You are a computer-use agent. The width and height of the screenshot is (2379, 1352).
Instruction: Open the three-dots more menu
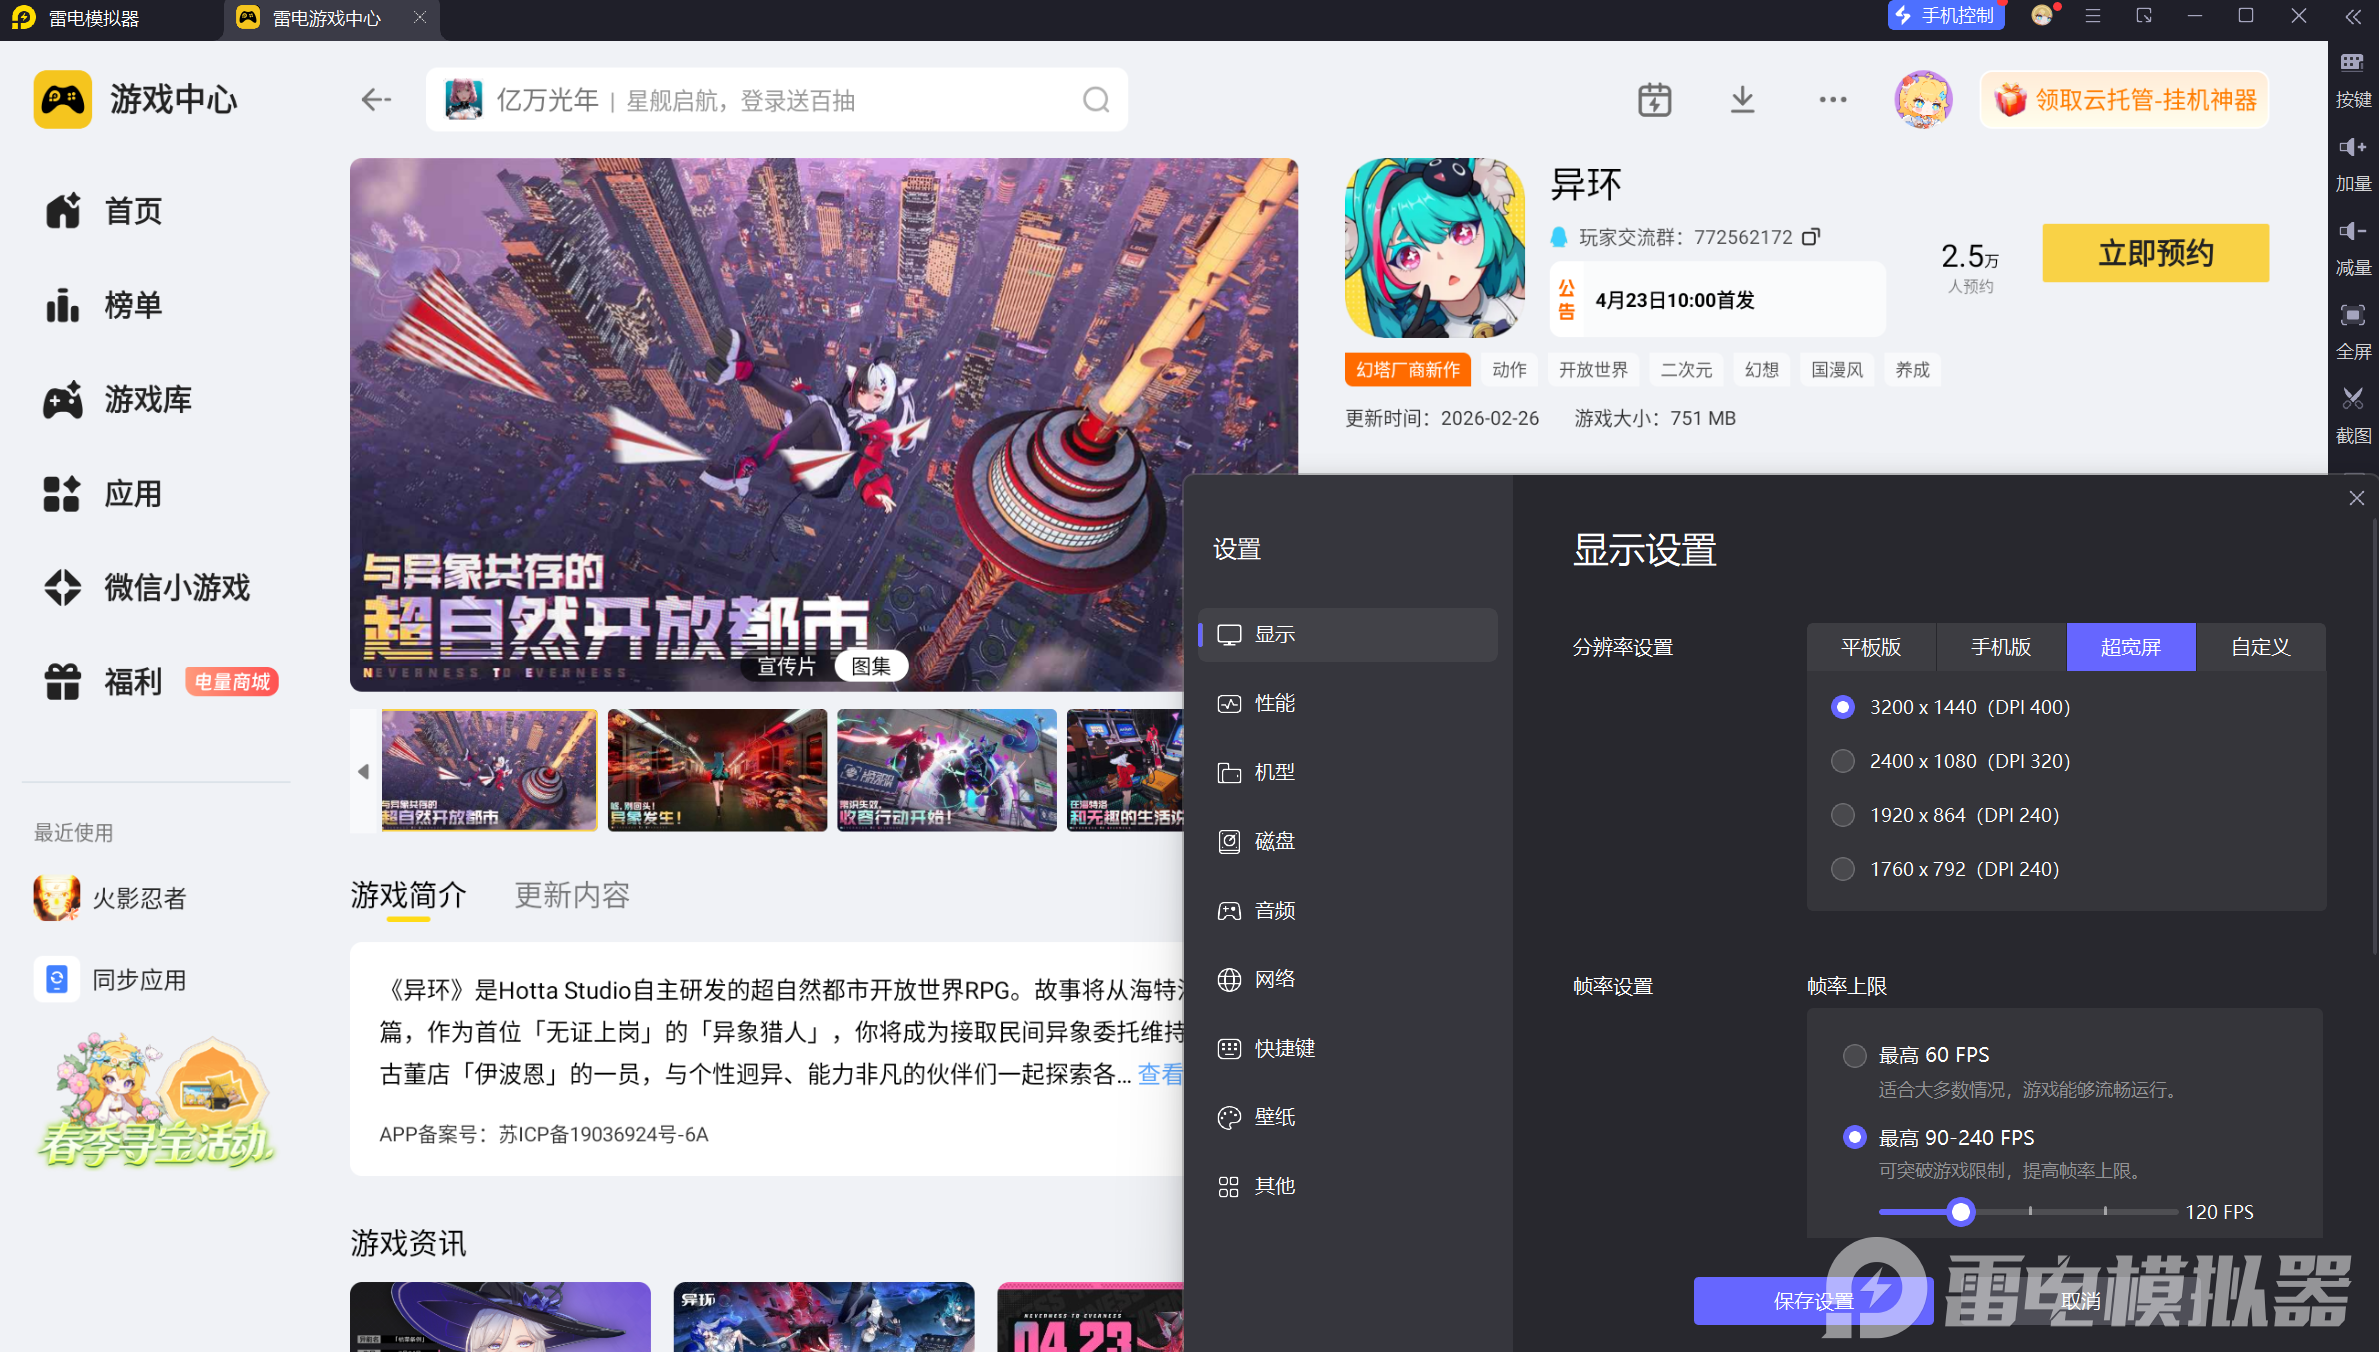(1832, 99)
